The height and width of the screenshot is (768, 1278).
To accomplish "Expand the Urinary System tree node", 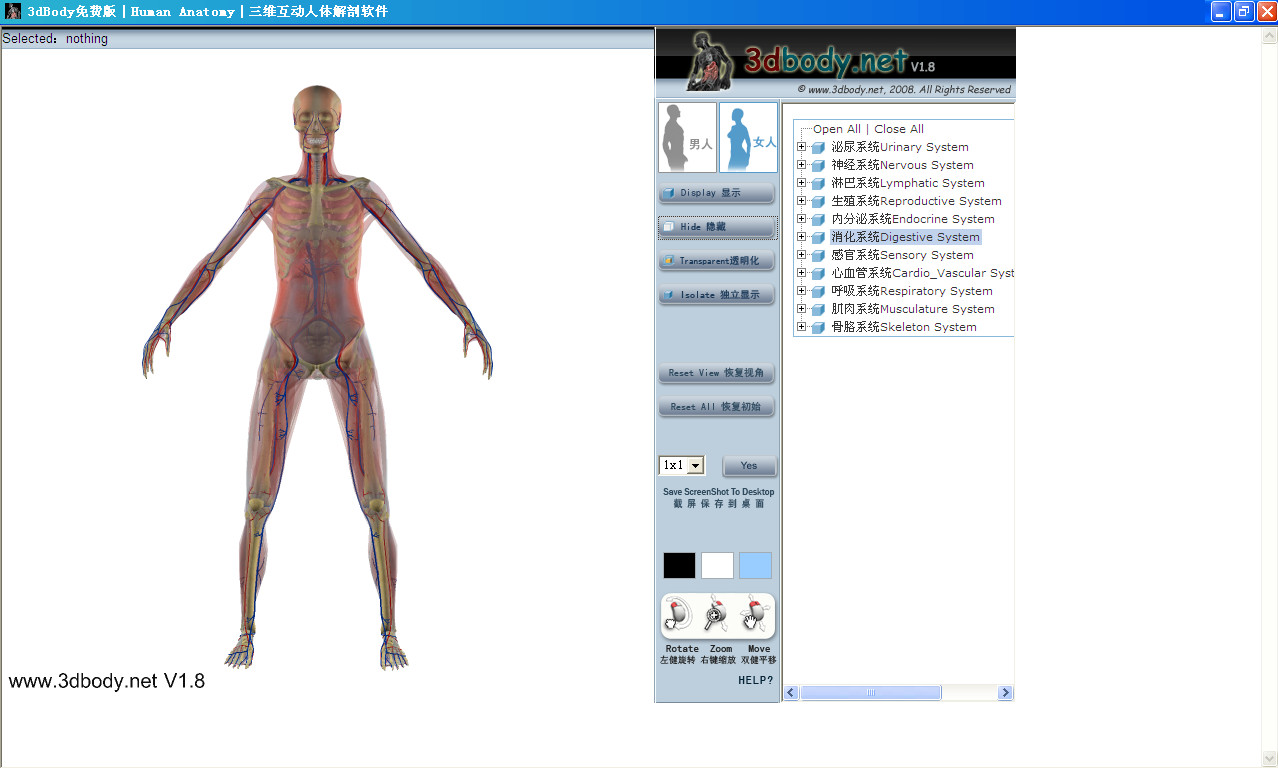I will point(802,146).
